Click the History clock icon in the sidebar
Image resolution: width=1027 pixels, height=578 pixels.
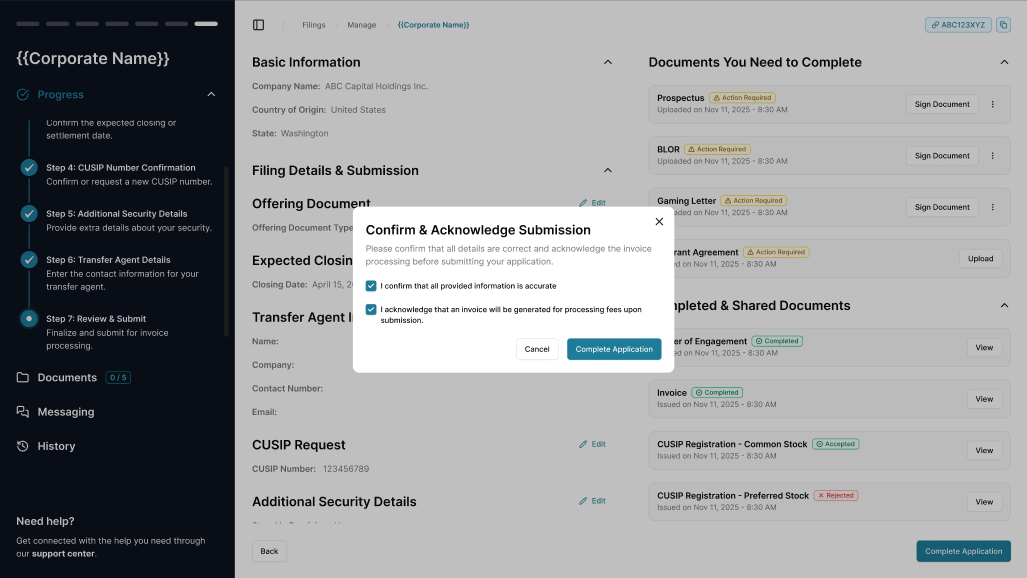[x=23, y=446]
